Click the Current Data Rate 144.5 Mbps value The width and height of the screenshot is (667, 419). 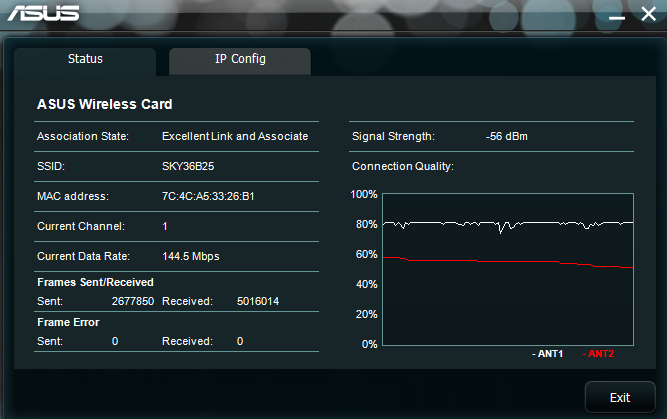point(191,256)
